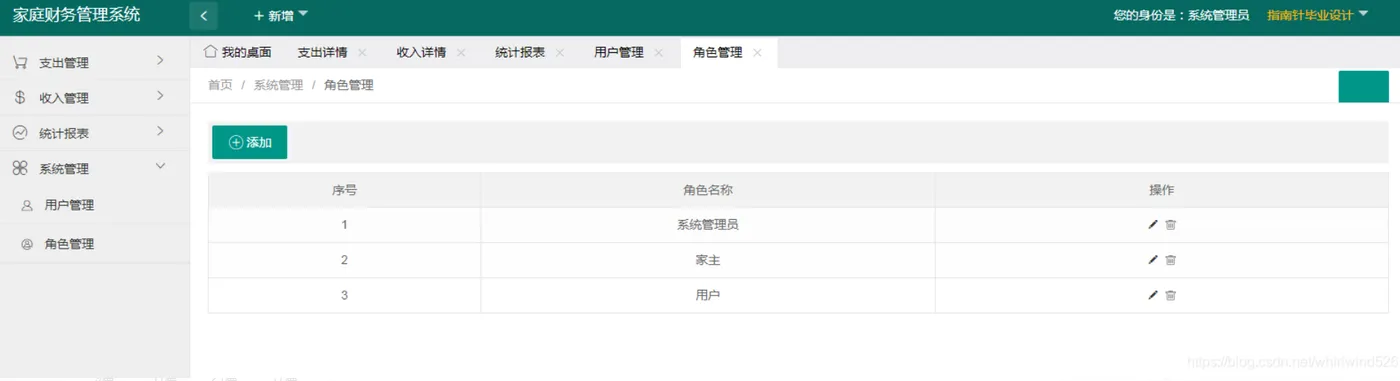
Task: Click the chart icon beside 统计报表
Action: [x=20, y=133]
